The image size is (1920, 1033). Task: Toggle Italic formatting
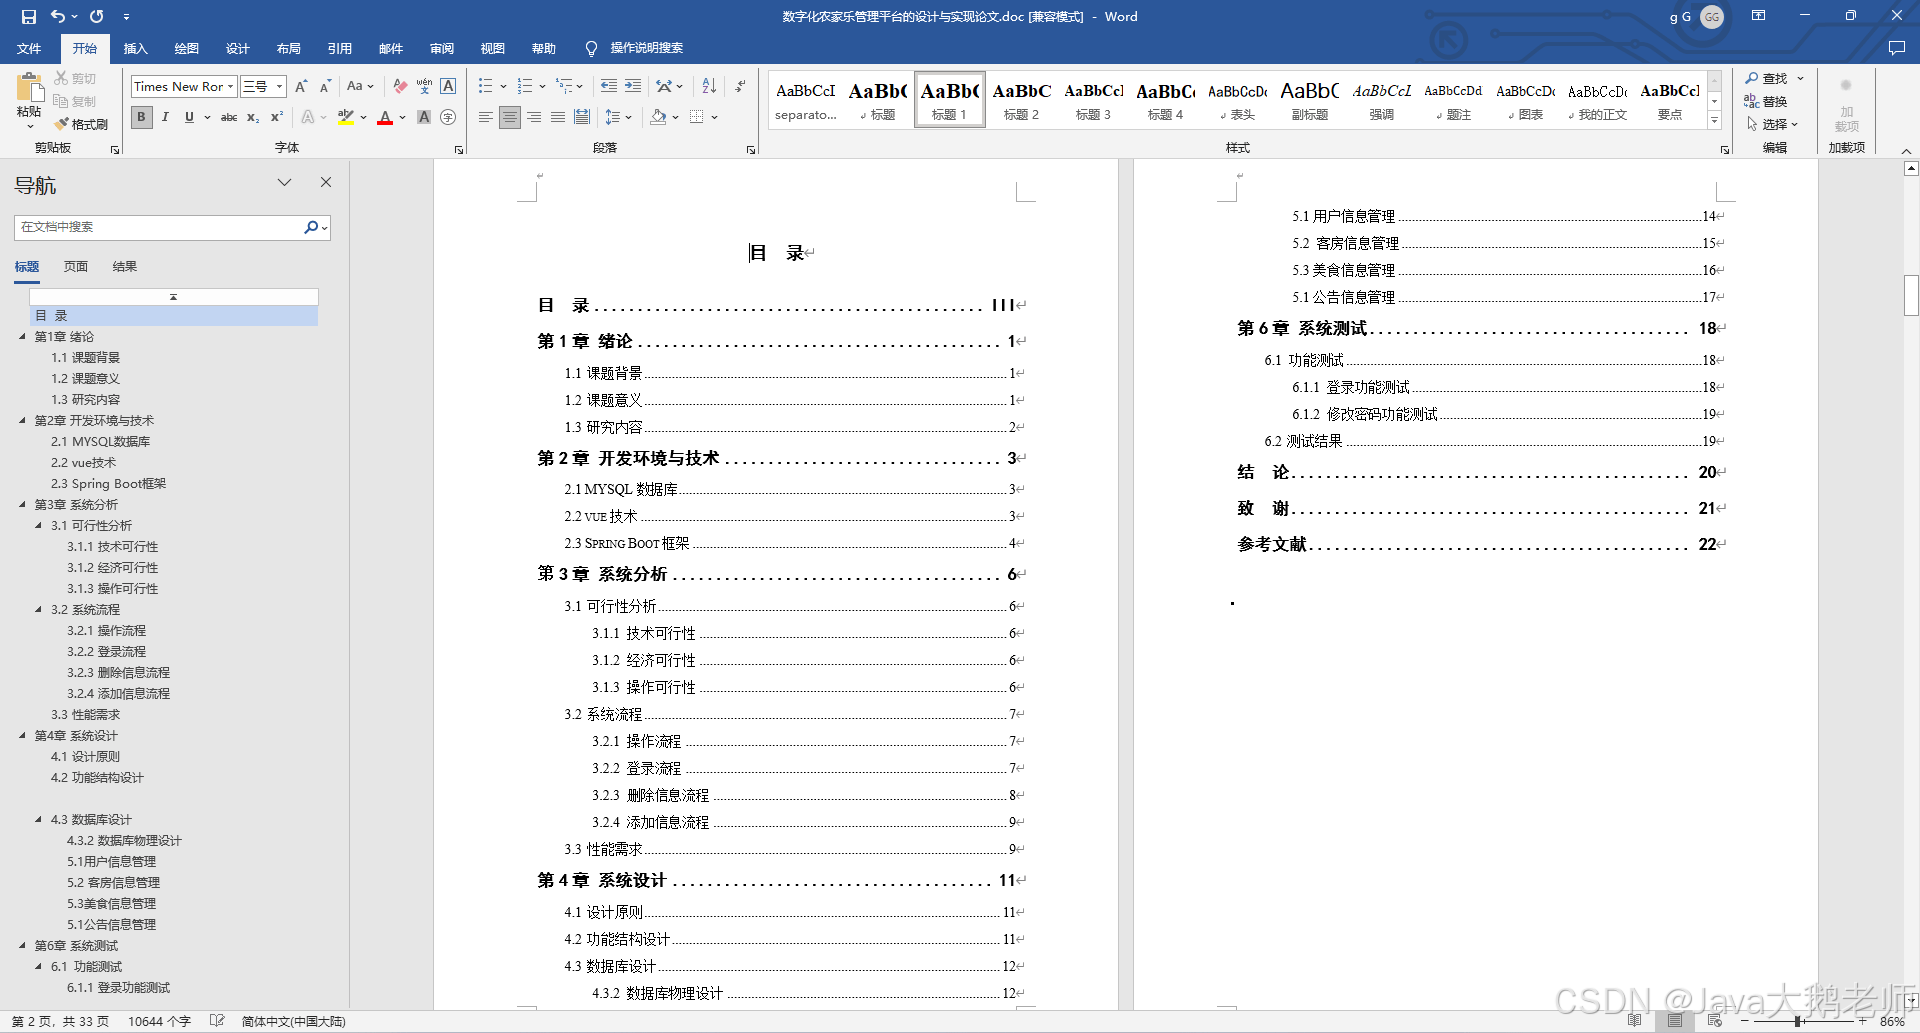(165, 117)
